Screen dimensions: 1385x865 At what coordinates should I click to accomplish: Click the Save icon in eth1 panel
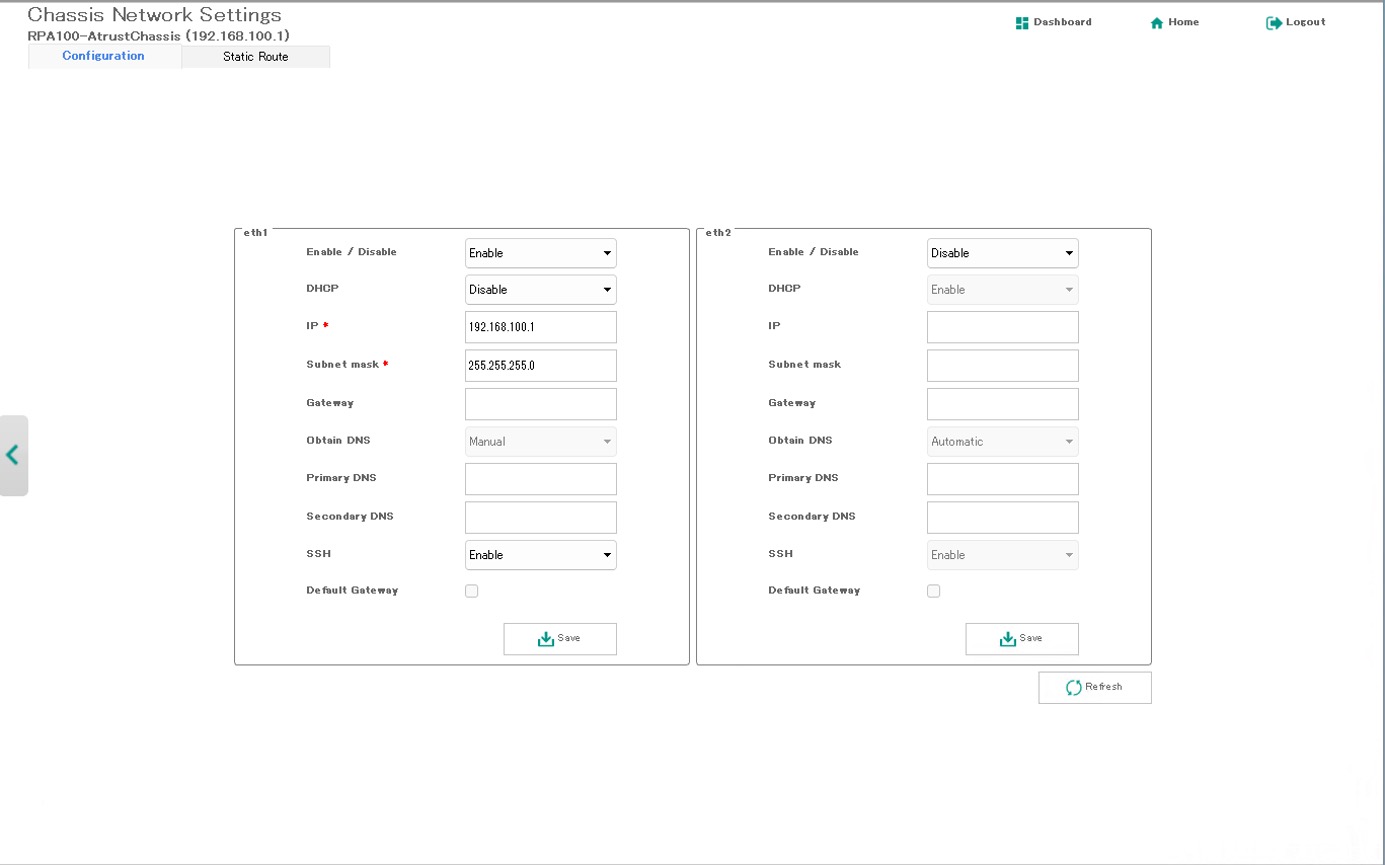[x=546, y=639]
